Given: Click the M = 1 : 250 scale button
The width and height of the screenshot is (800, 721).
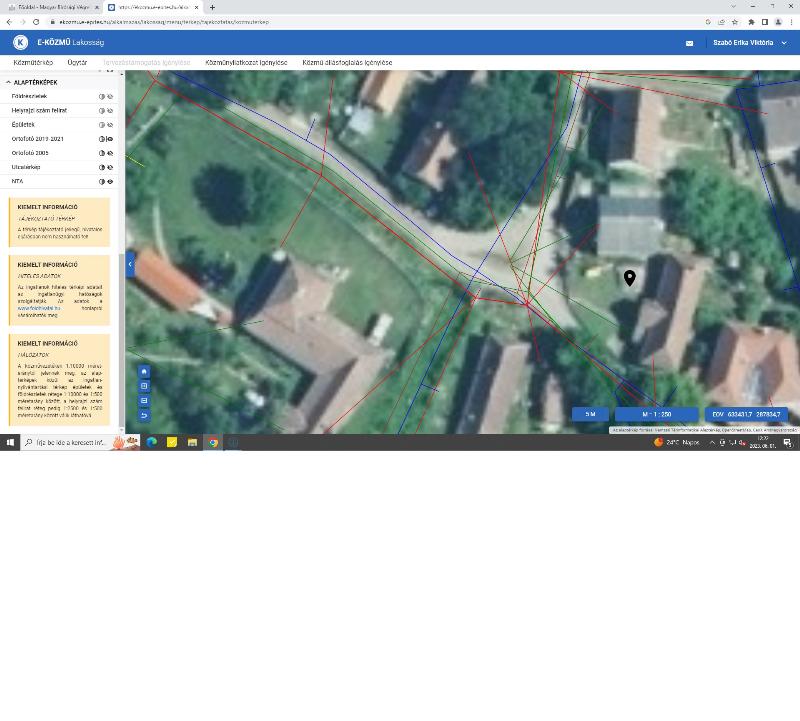Looking at the screenshot, I should tap(656, 414).
